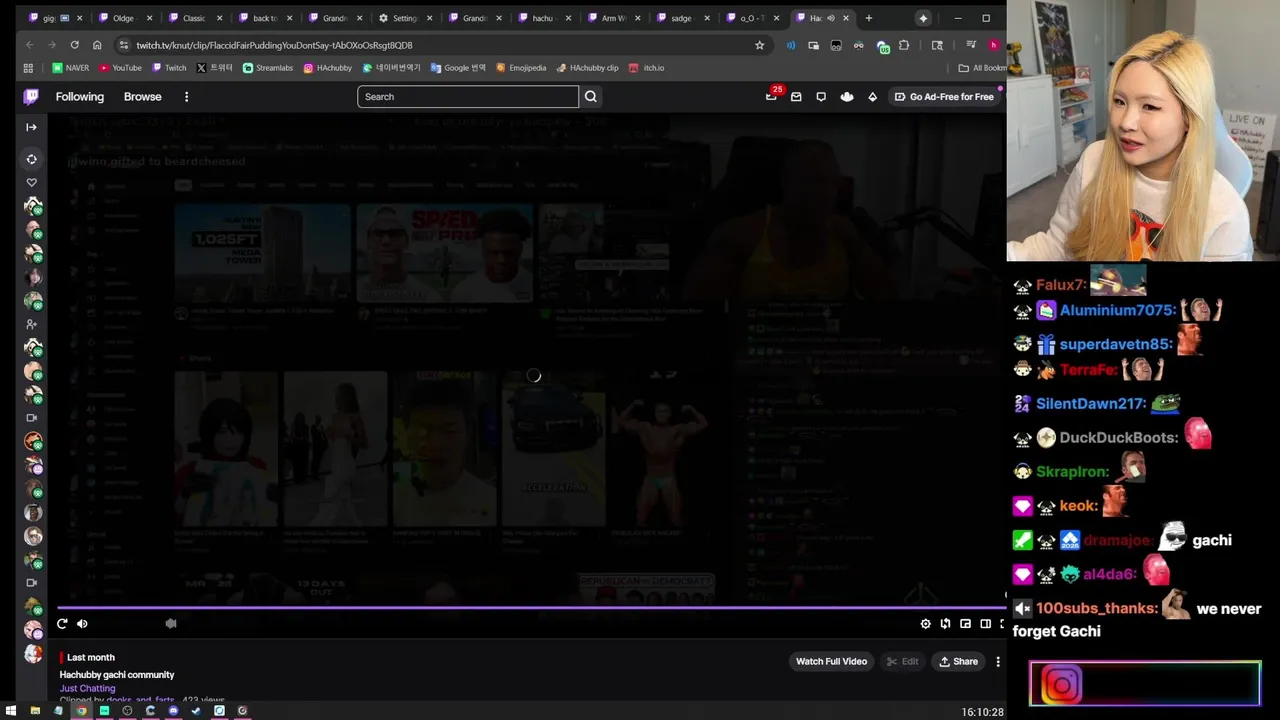Toggle theatre mode on the player
The height and width of the screenshot is (720, 1280).
[985, 624]
